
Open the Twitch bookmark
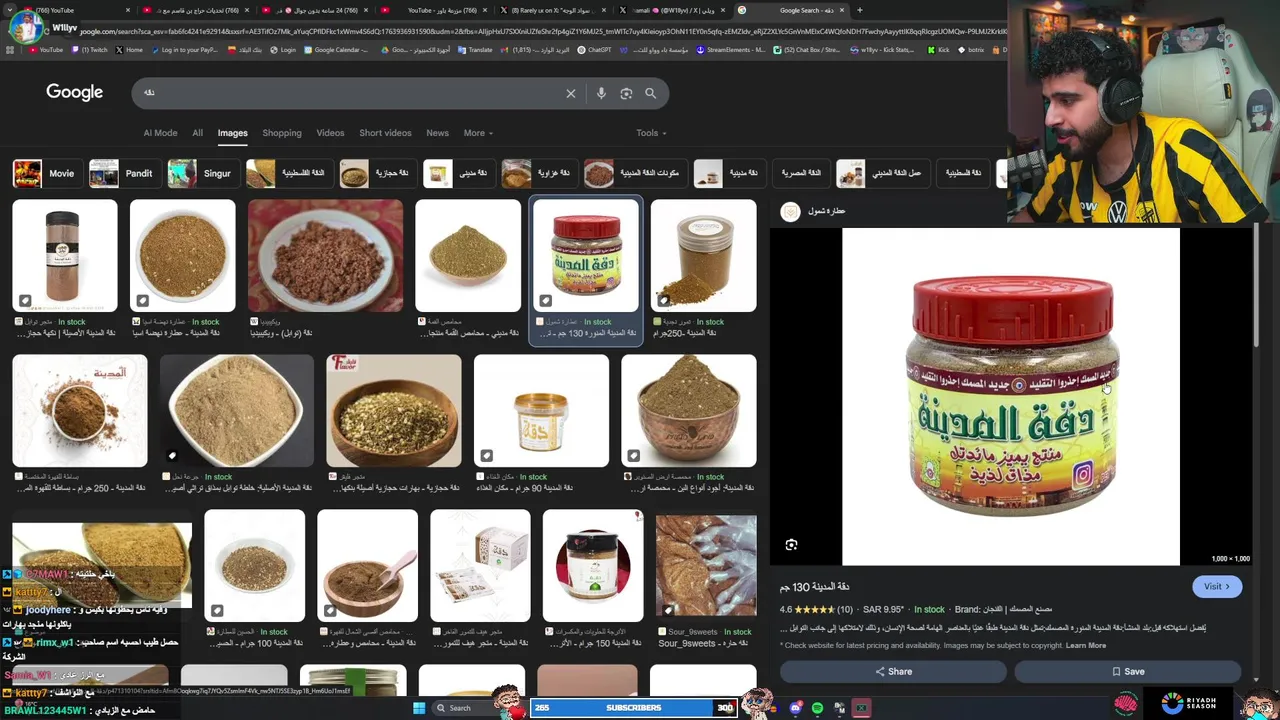pyautogui.click(x=88, y=49)
